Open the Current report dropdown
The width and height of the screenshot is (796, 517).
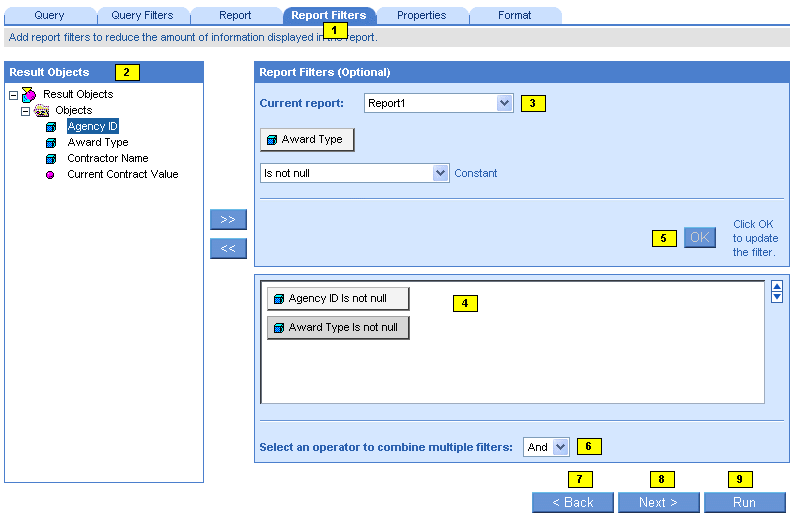pyautogui.click(x=504, y=103)
